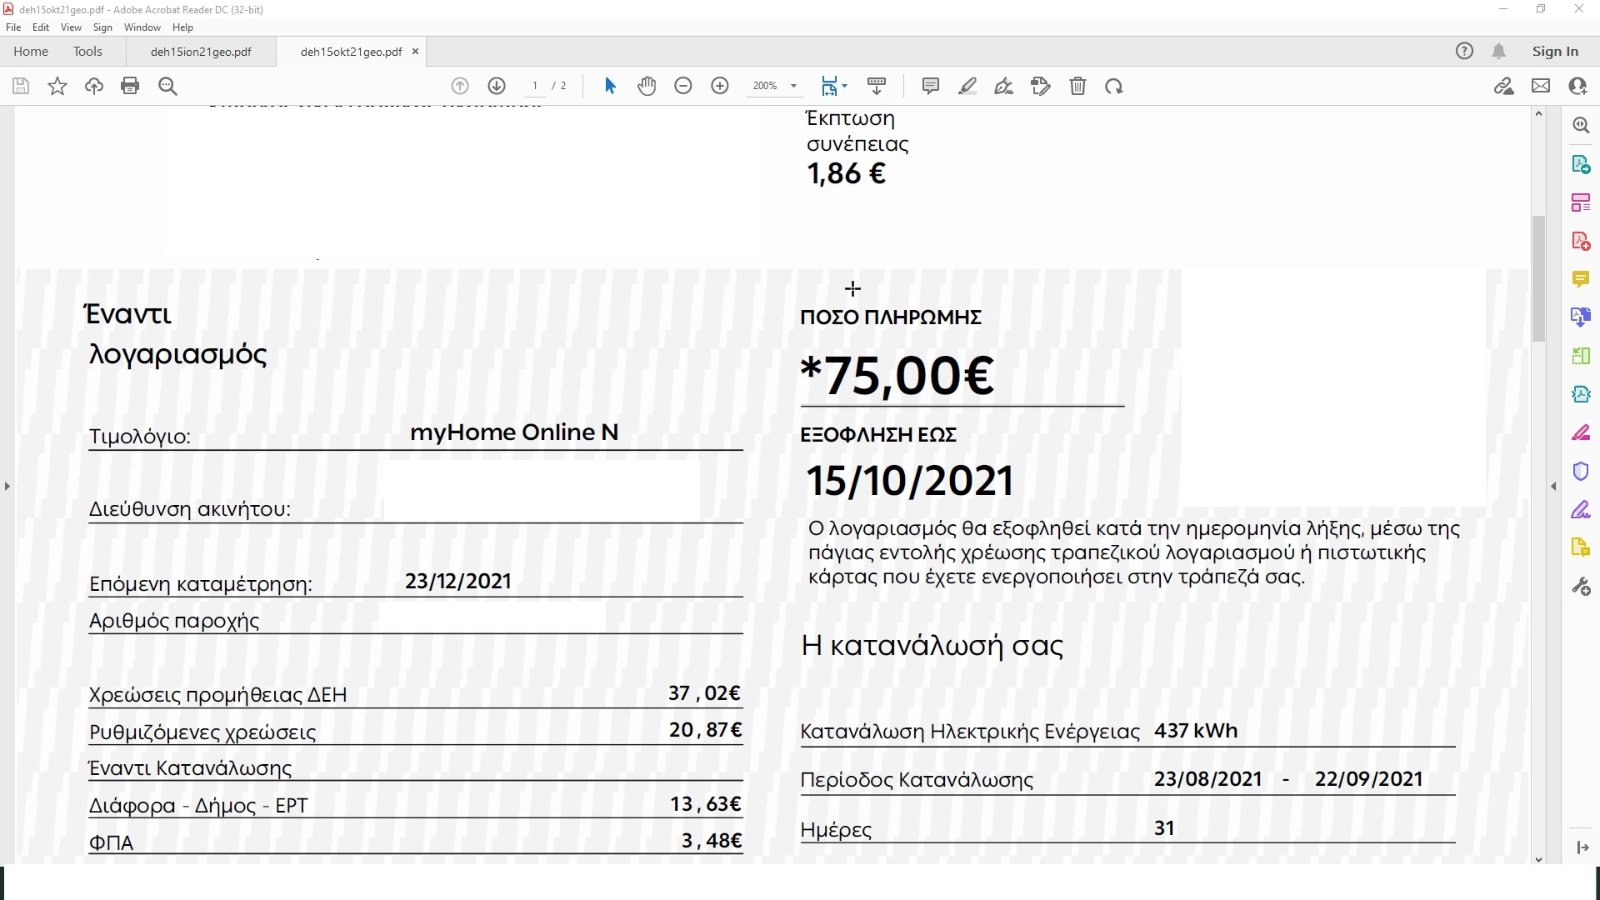Click the share with others person icon
Screen dimensions: 1600x900
click(x=1578, y=86)
